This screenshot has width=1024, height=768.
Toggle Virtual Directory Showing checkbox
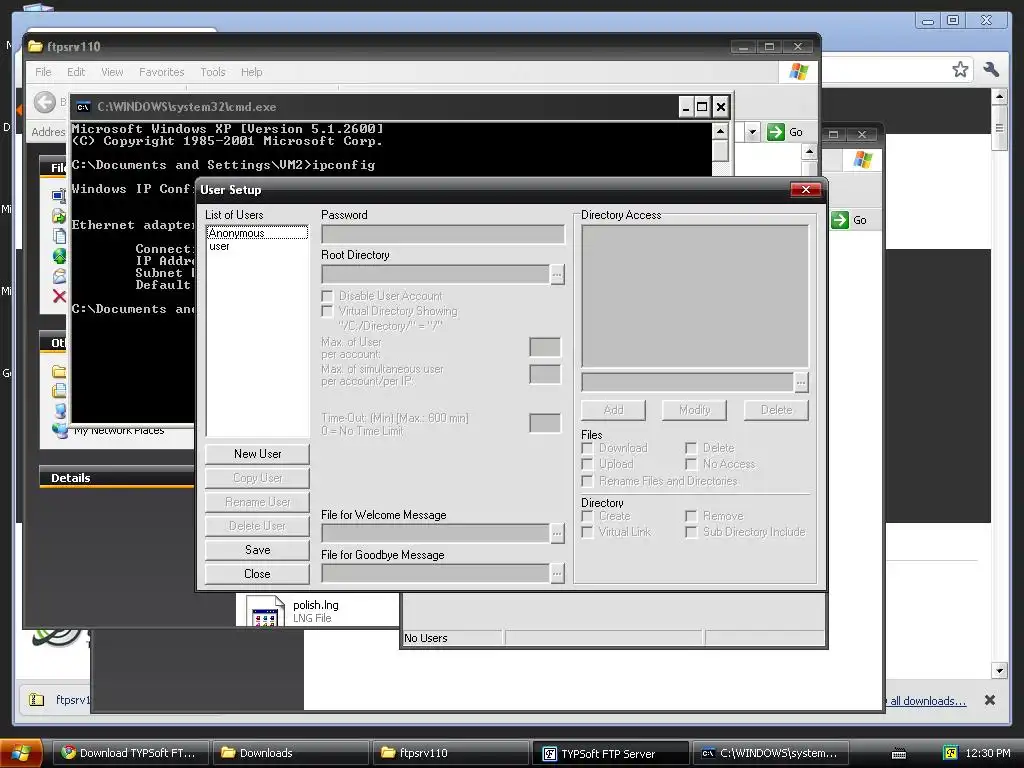click(x=327, y=312)
